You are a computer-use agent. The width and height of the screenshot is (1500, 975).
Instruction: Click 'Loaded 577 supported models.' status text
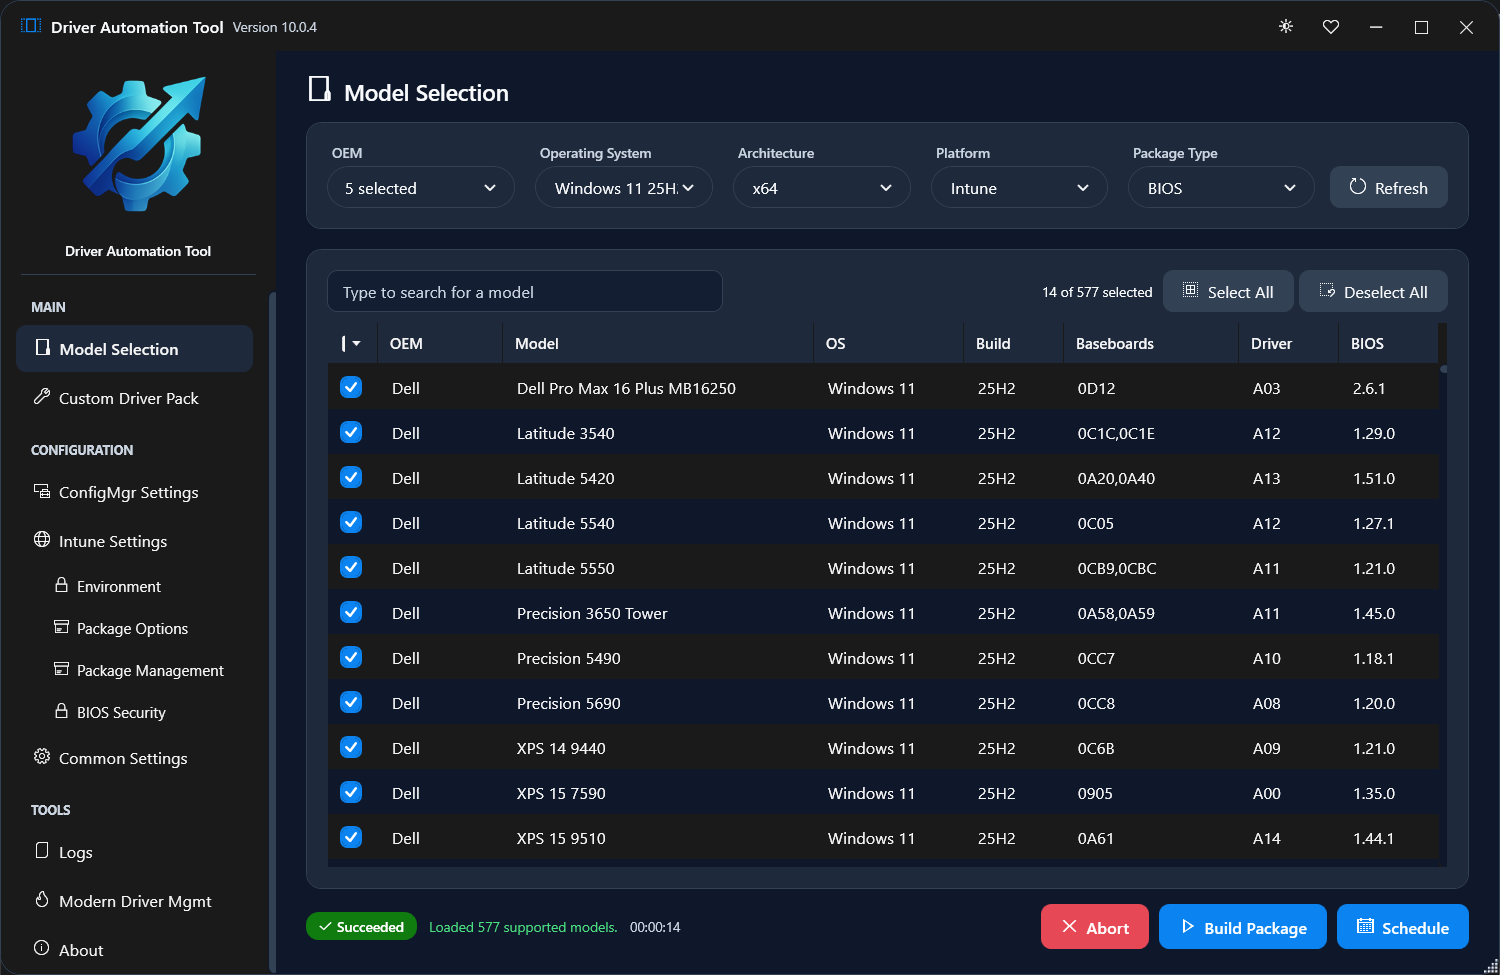click(523, 927)
